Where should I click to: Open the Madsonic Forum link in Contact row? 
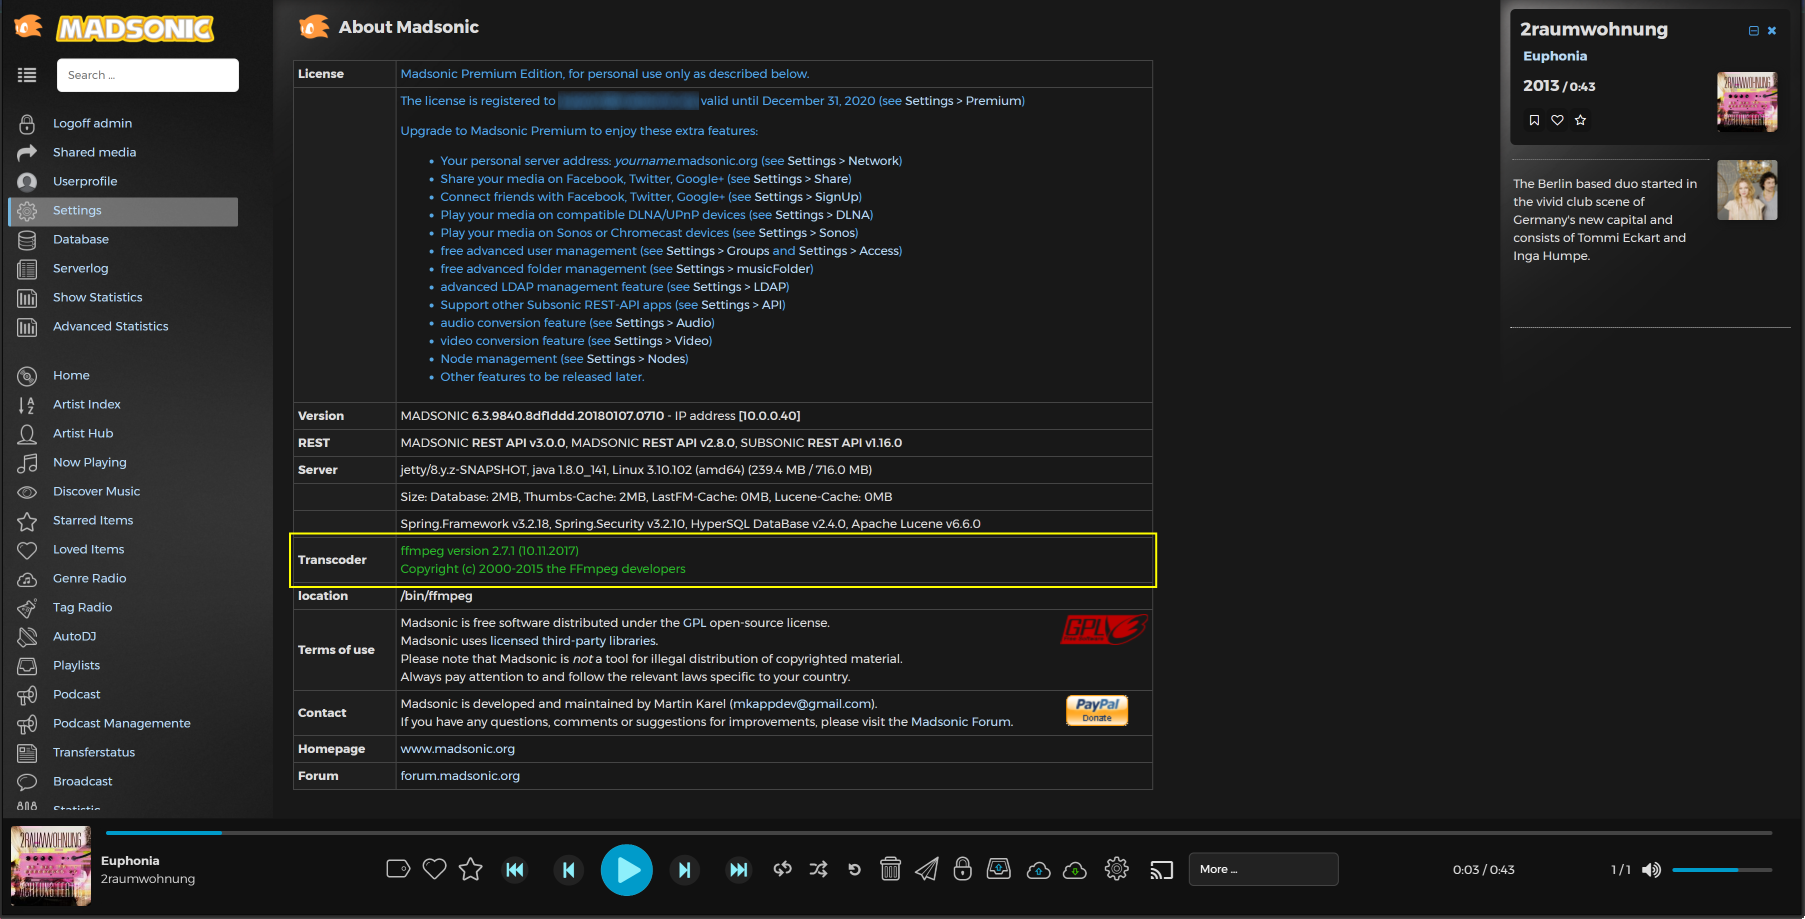(960, 722)
